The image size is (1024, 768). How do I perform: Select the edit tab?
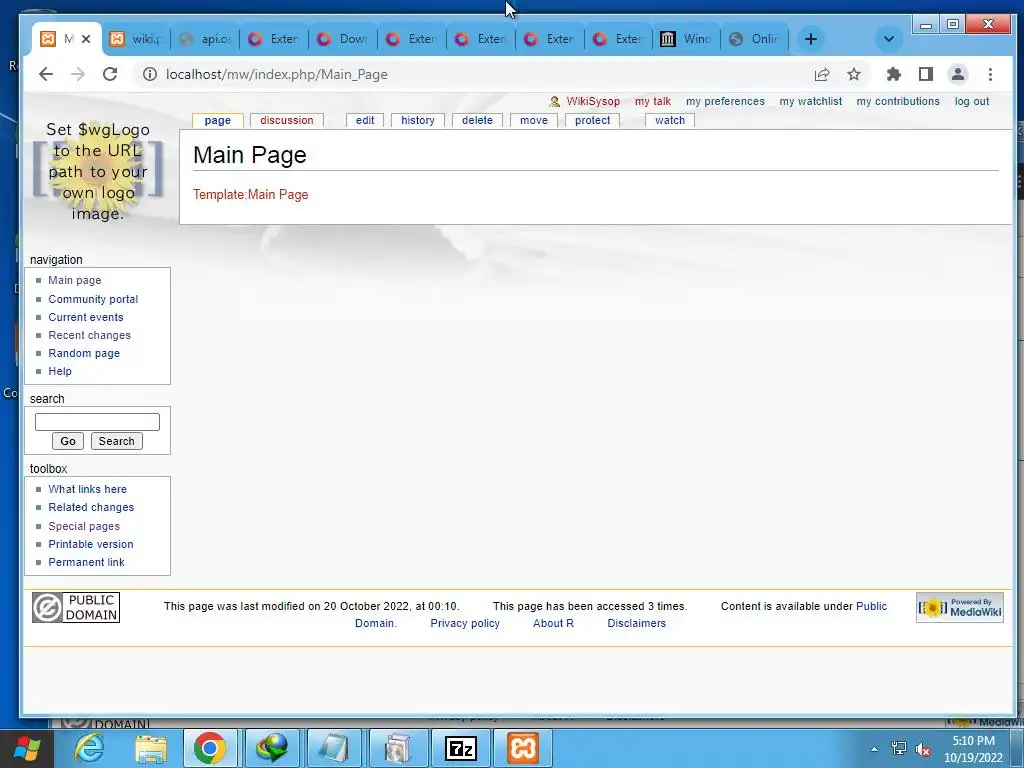(365, 120)
